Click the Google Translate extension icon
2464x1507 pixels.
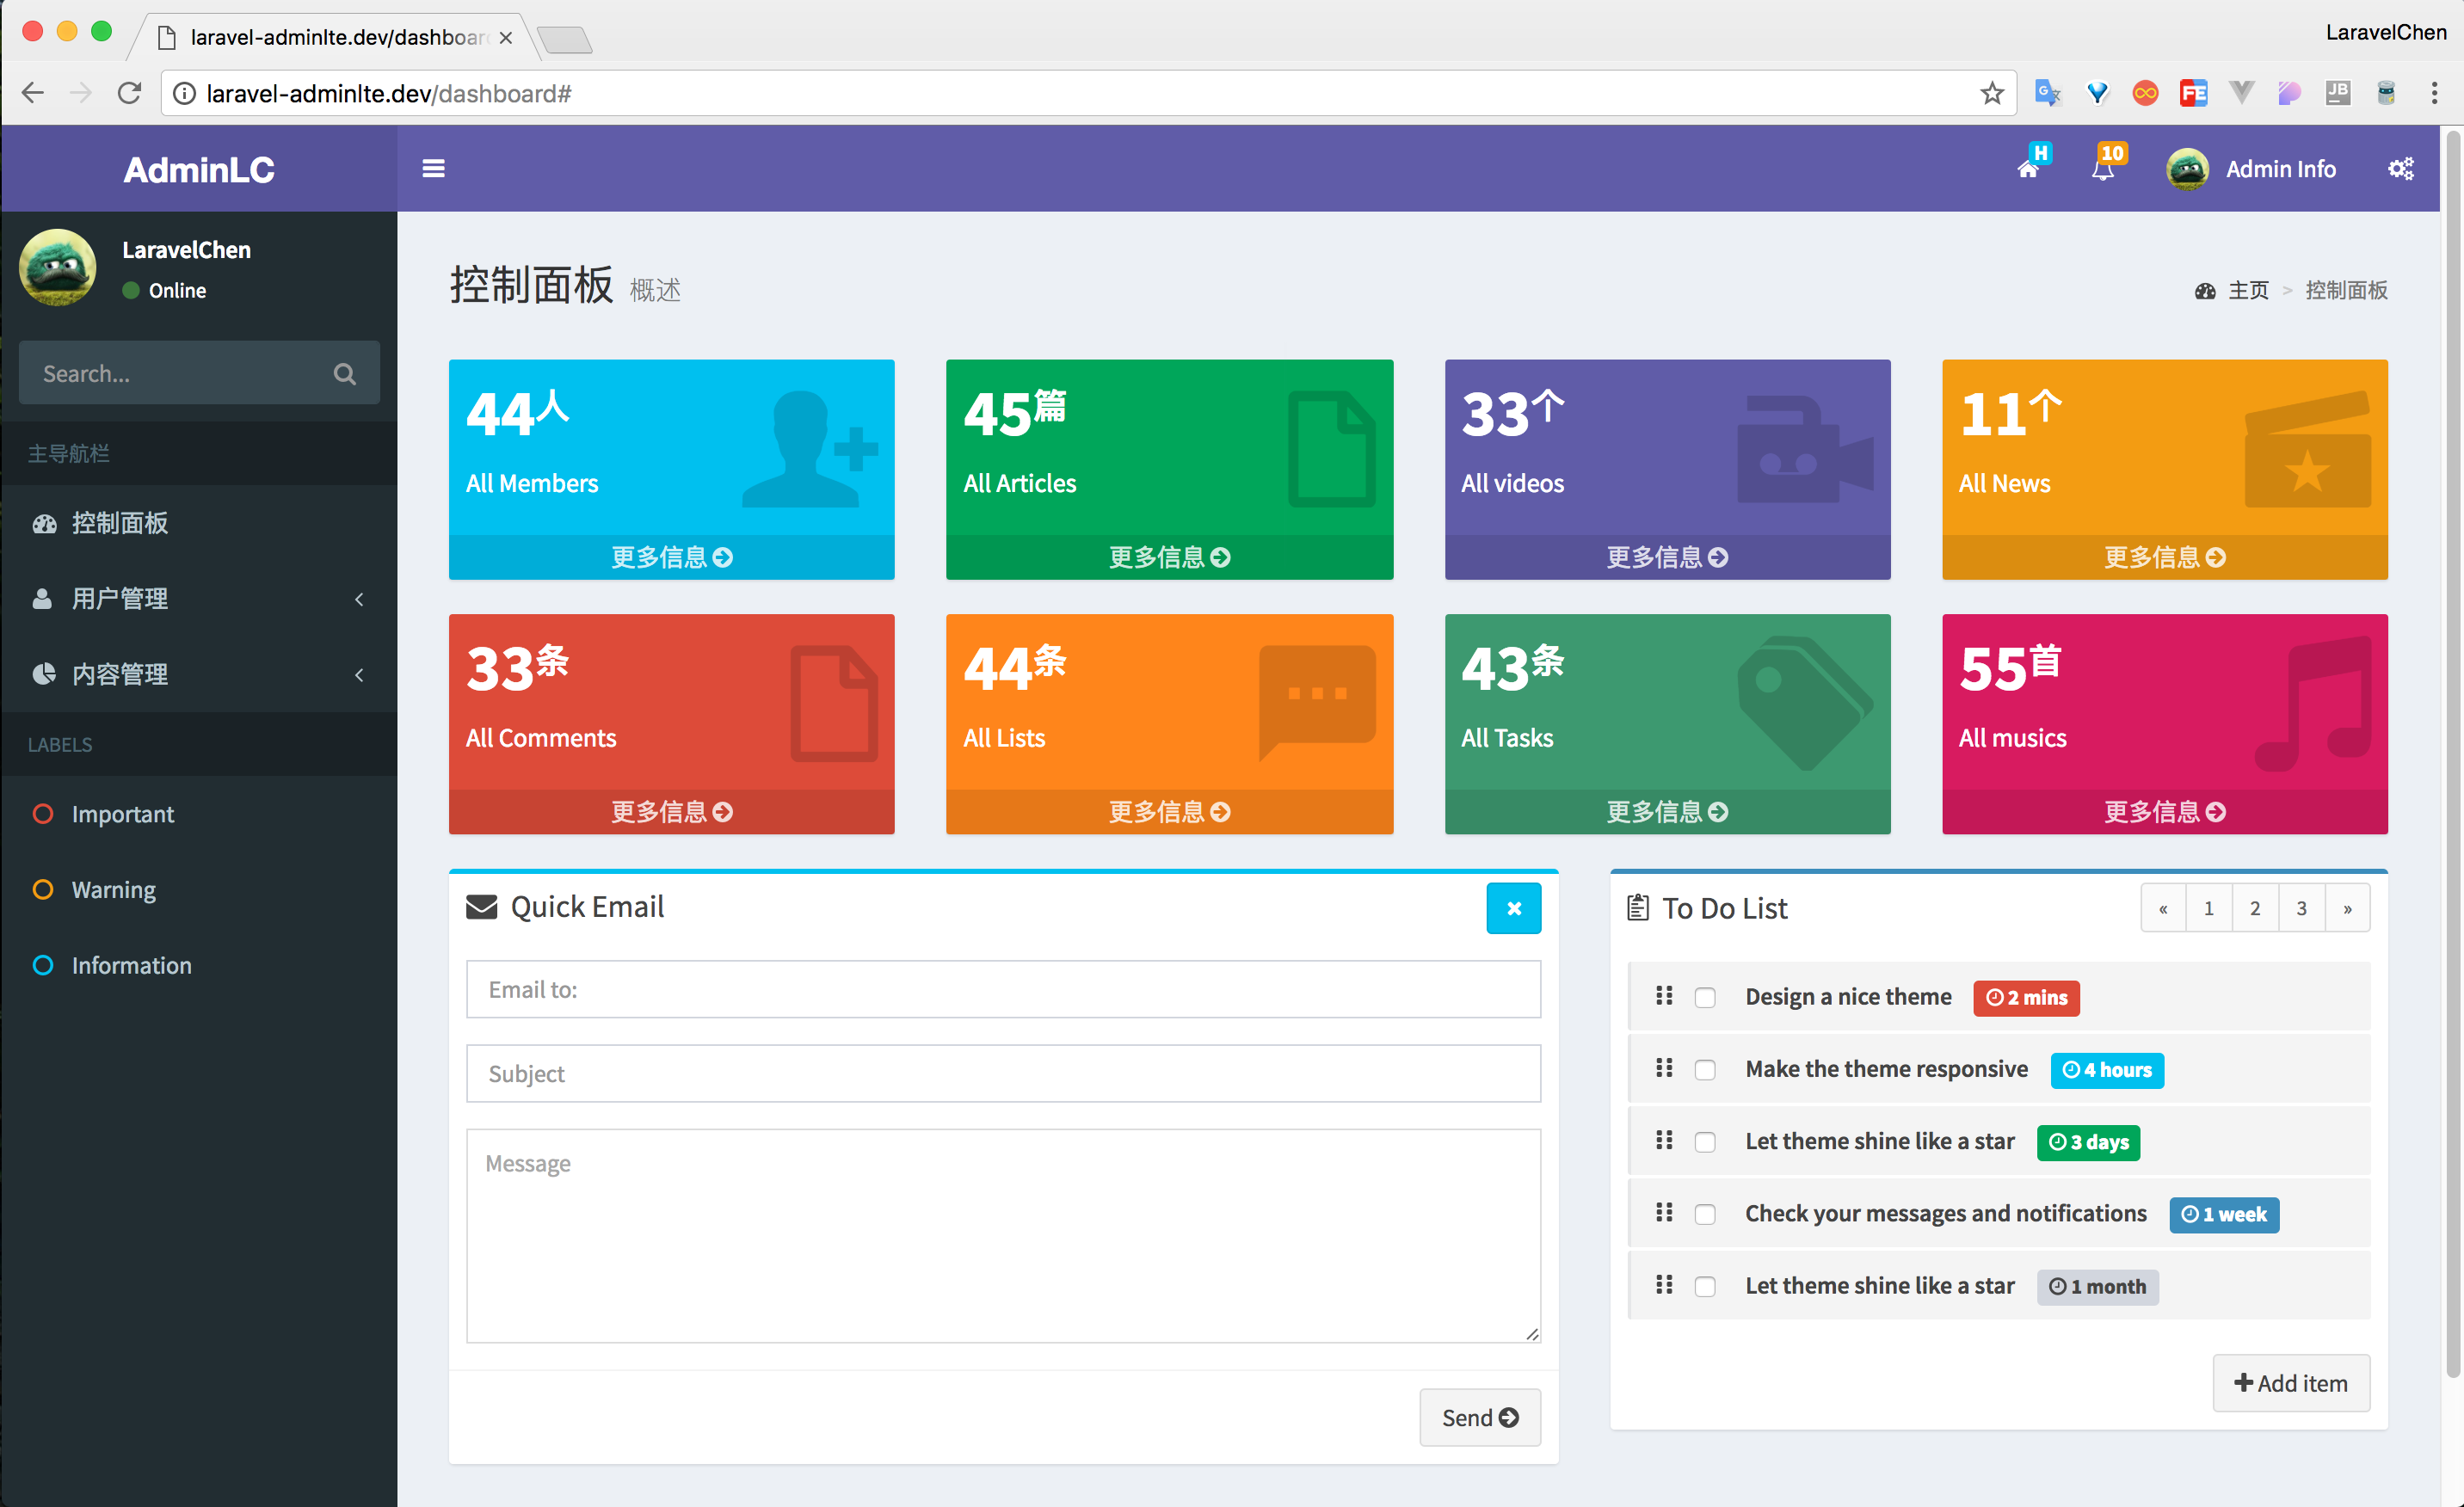2047,93
